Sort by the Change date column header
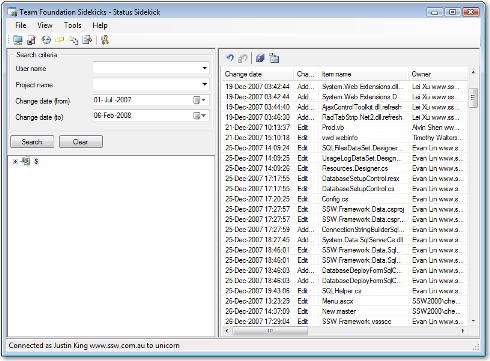490x361 pixels. pyautogui.click(x=257, y=74)
